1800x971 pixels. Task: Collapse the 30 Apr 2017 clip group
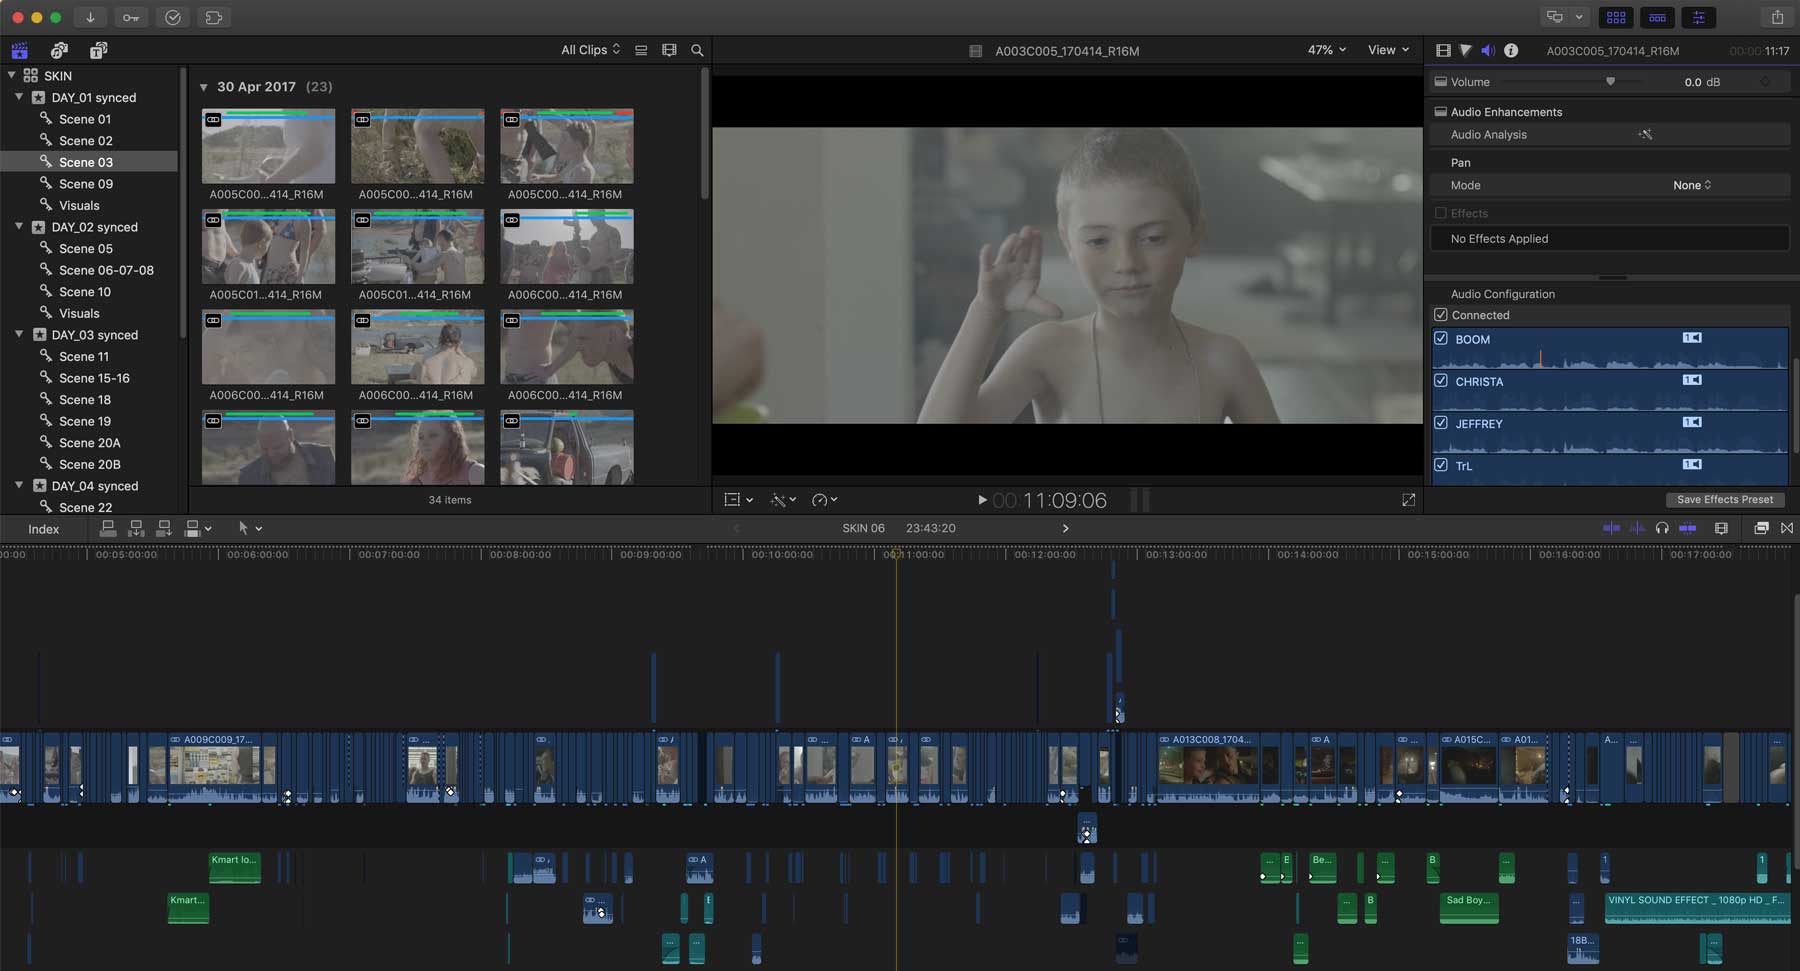(x=204, y=87)
